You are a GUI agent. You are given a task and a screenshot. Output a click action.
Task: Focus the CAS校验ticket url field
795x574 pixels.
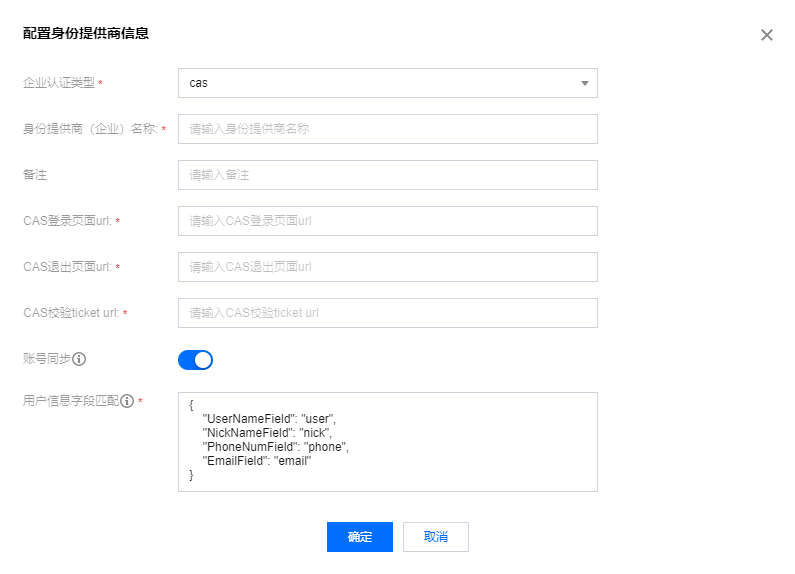point(386,313)
